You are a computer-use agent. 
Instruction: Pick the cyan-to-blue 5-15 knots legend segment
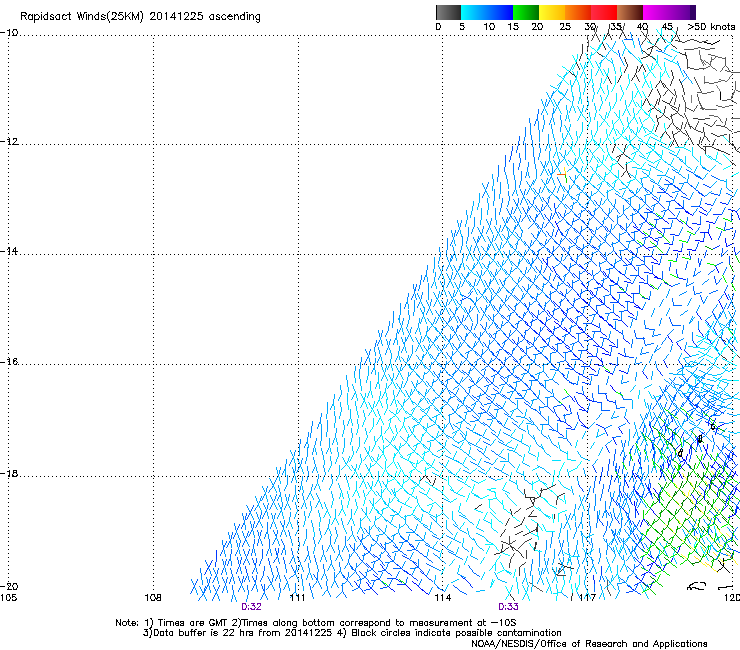point(487,12)
